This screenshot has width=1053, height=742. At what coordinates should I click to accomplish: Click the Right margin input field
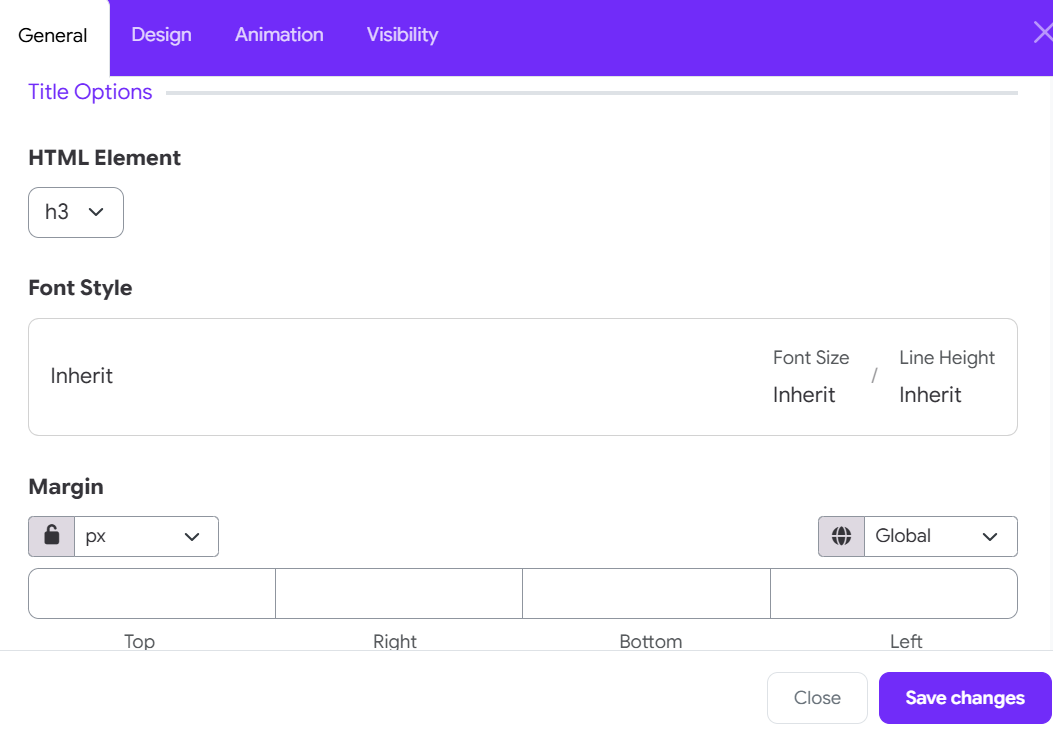[399, 594]
